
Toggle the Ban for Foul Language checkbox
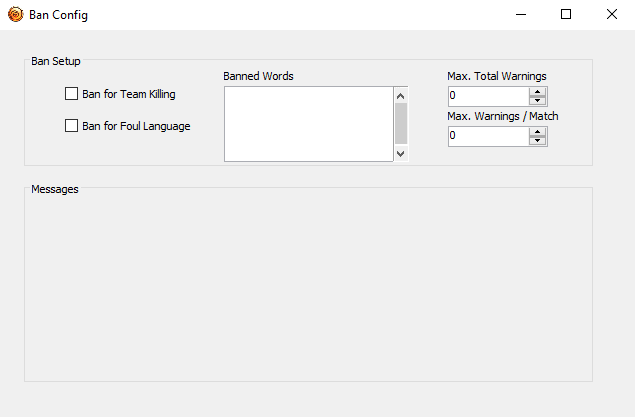[x=71, y=126]
